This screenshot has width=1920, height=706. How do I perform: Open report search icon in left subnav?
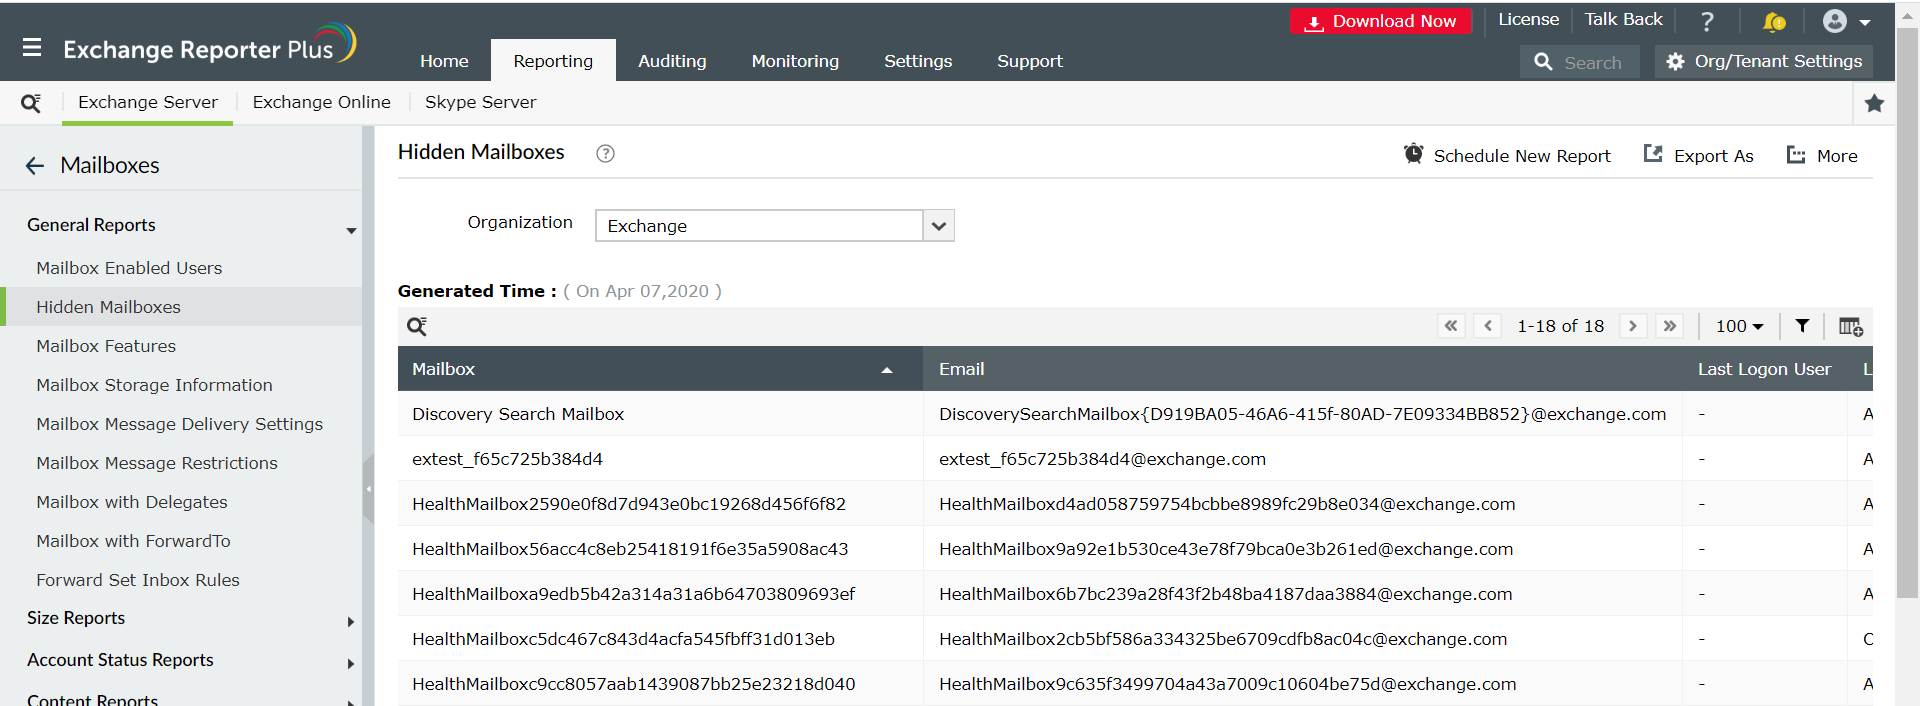(x=31, y=103)
